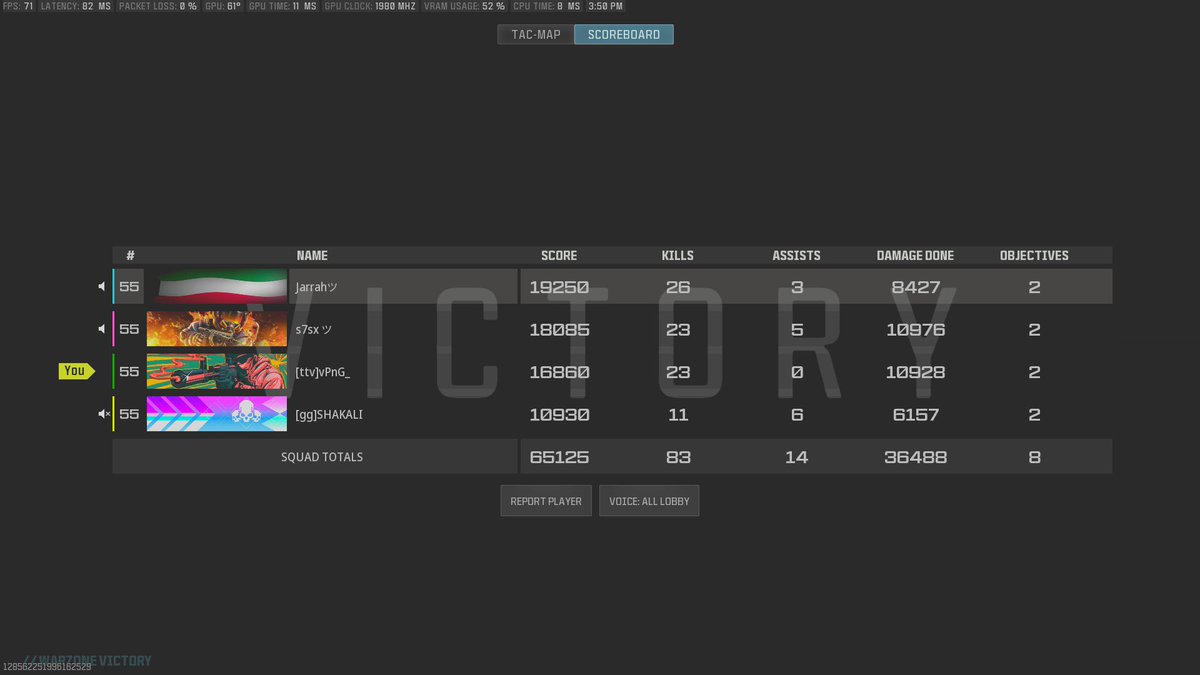
Task: Click damage done value 6157
Action: point(915,414)
